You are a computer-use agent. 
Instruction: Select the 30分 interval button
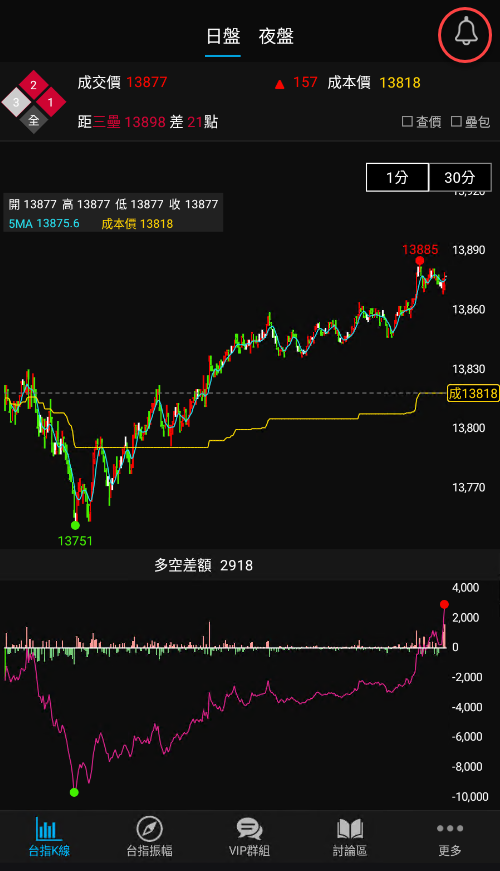pos(460,177)
